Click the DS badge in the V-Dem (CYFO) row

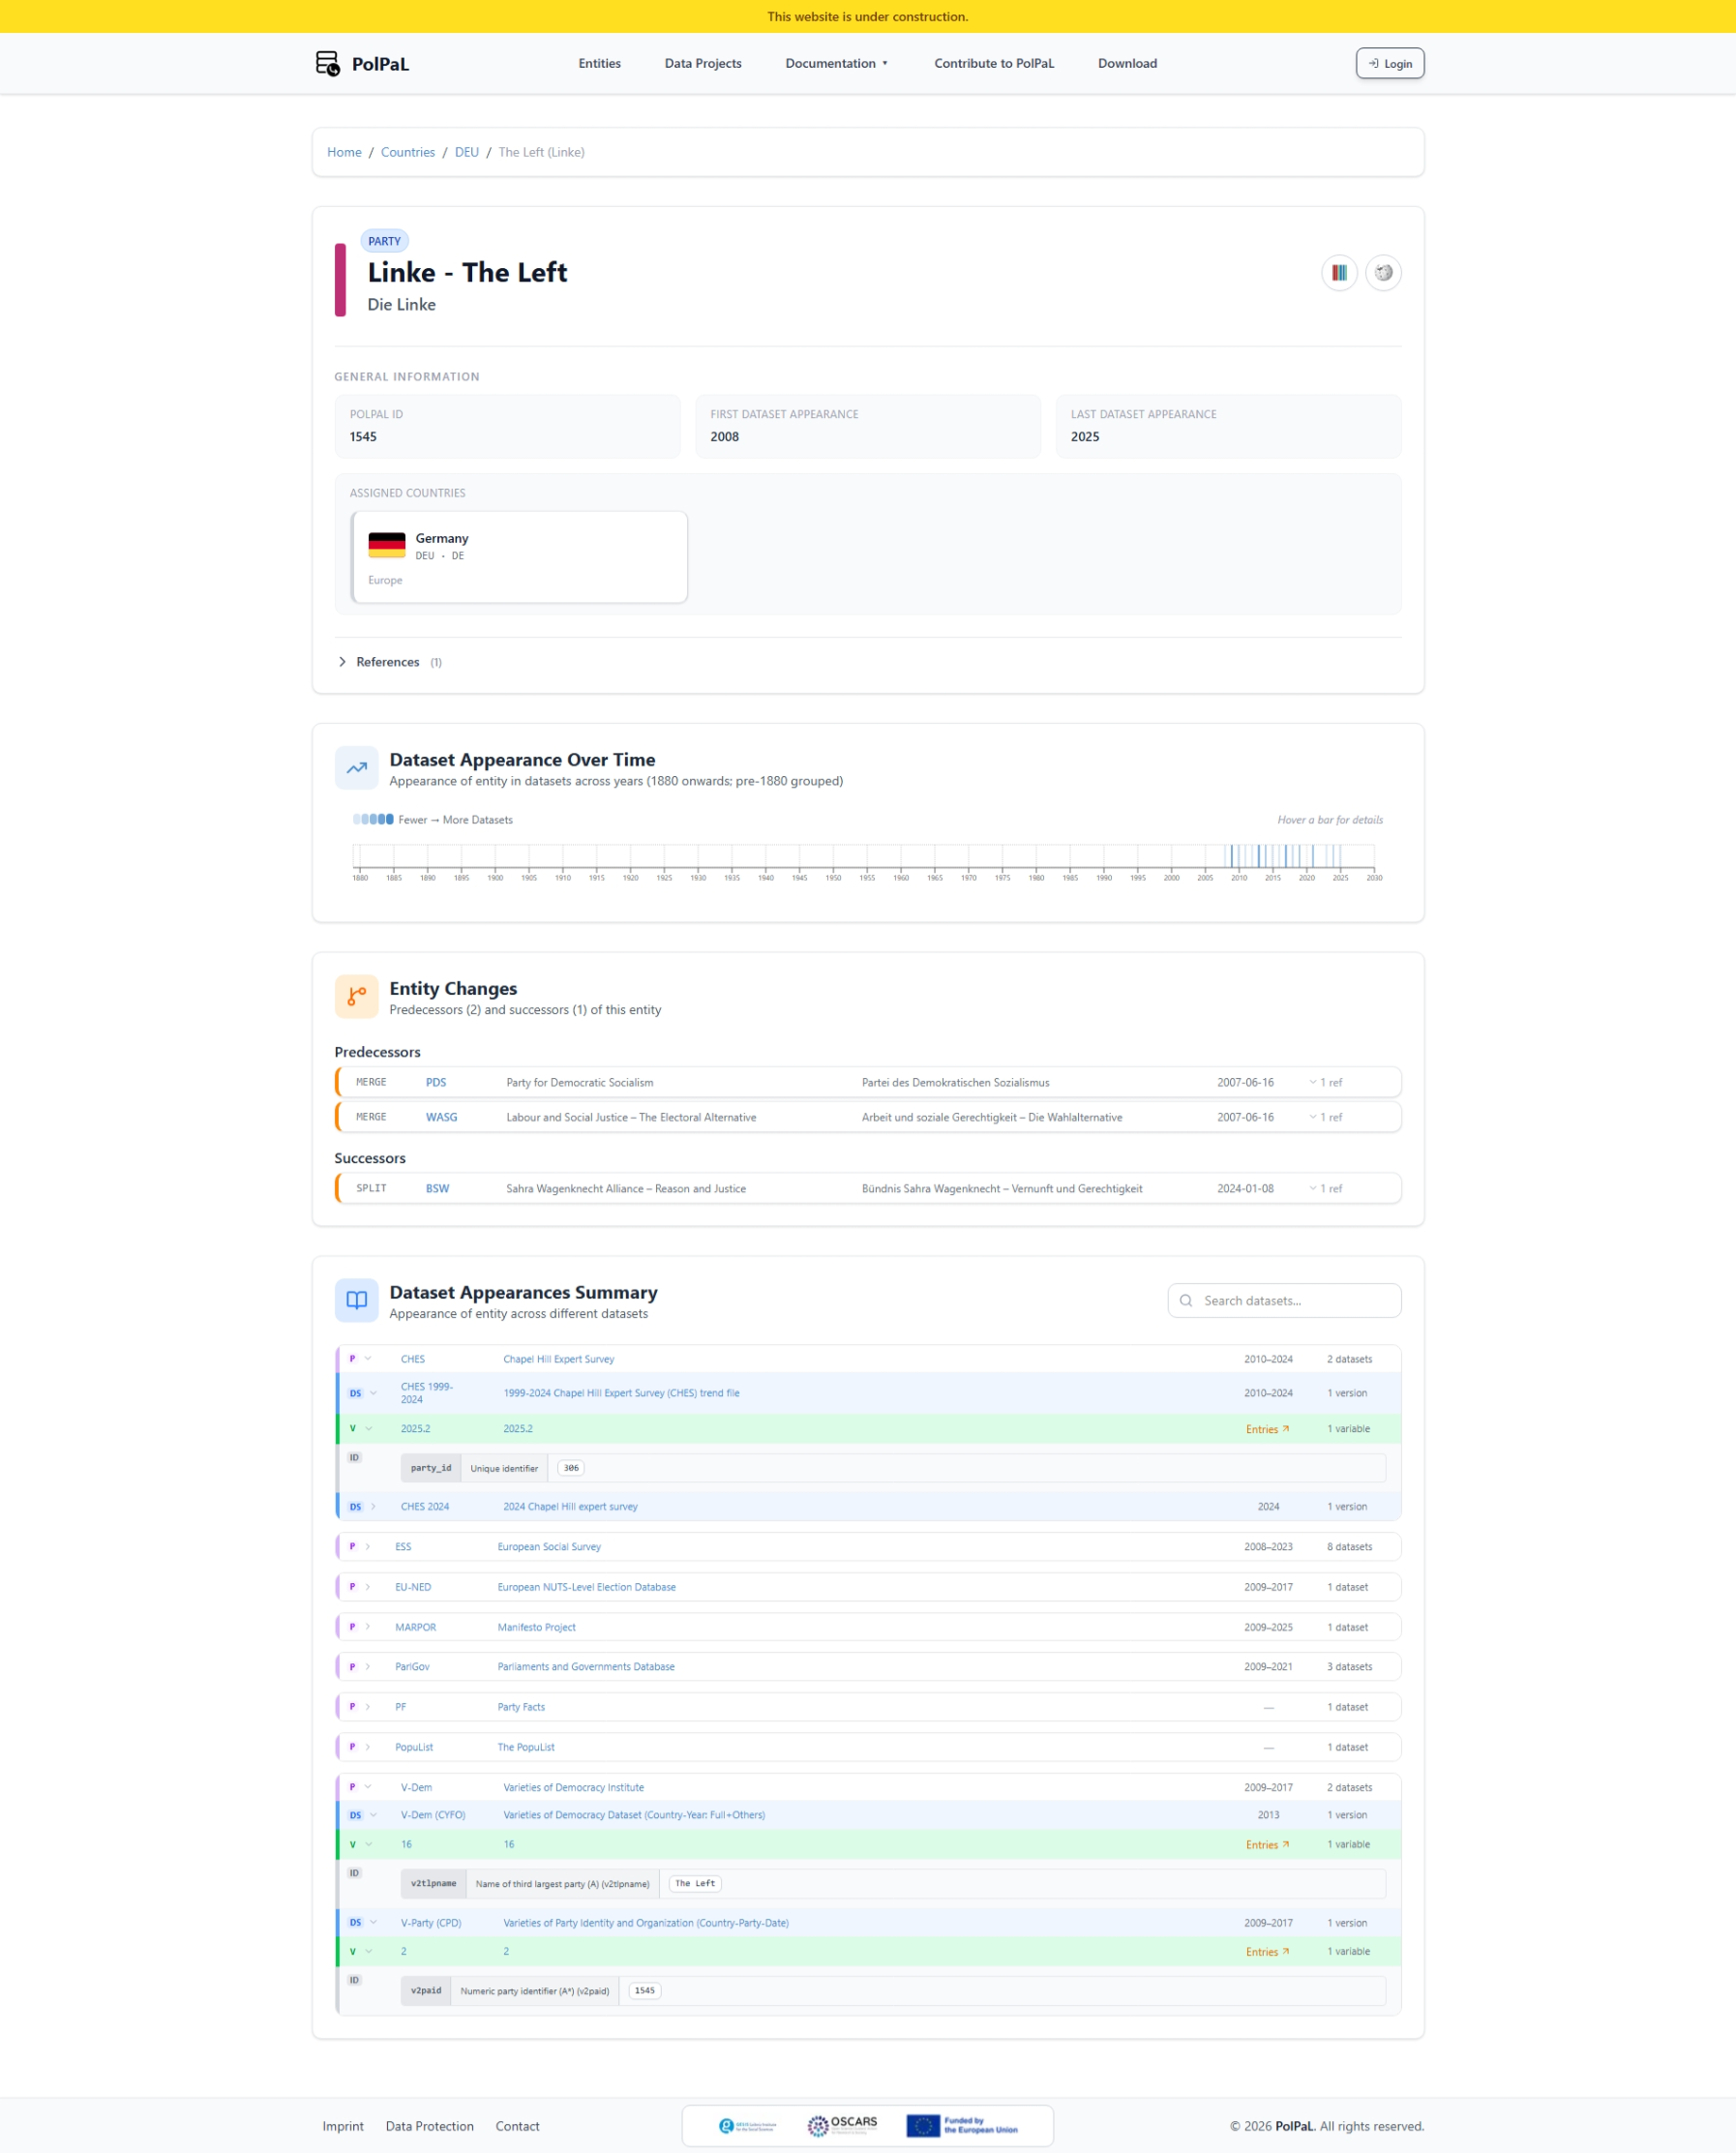[x=355, y=1815]
